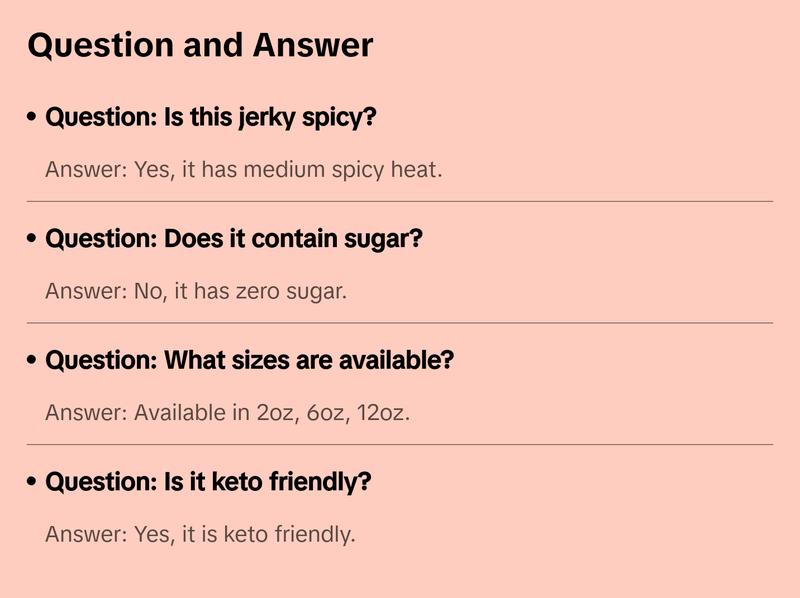Click the "Does it contain sugar?" question
The image size is (800, 598).
234,240
